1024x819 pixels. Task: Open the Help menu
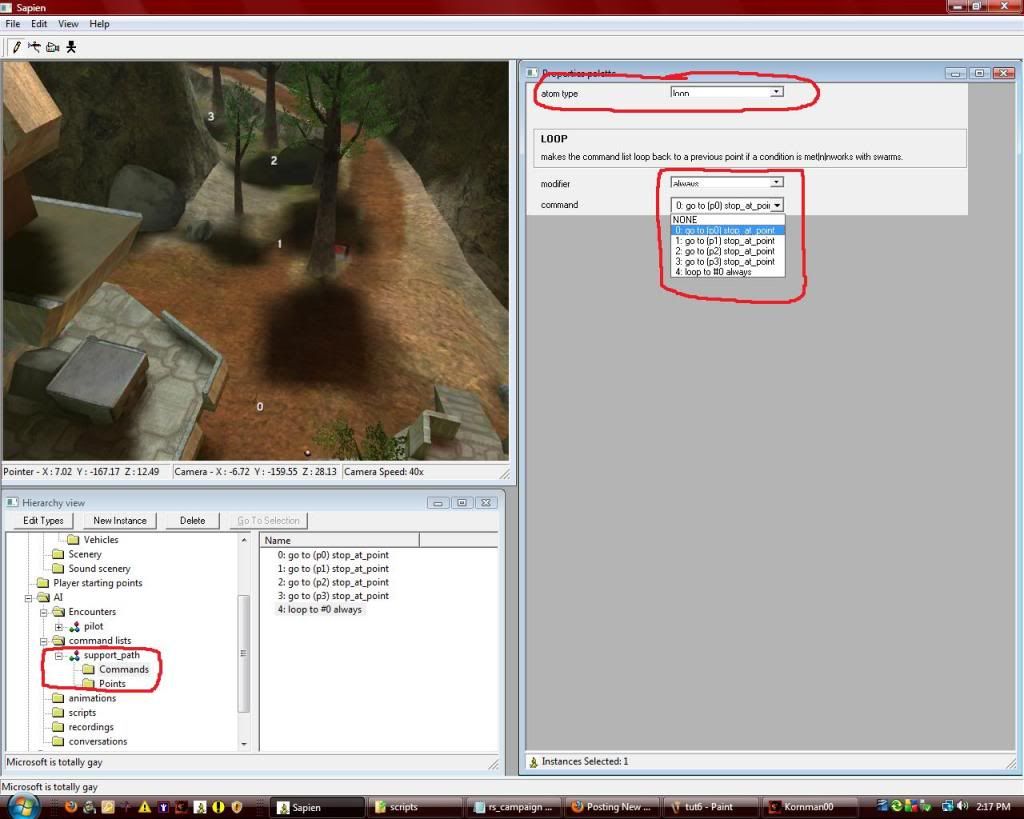99,24
